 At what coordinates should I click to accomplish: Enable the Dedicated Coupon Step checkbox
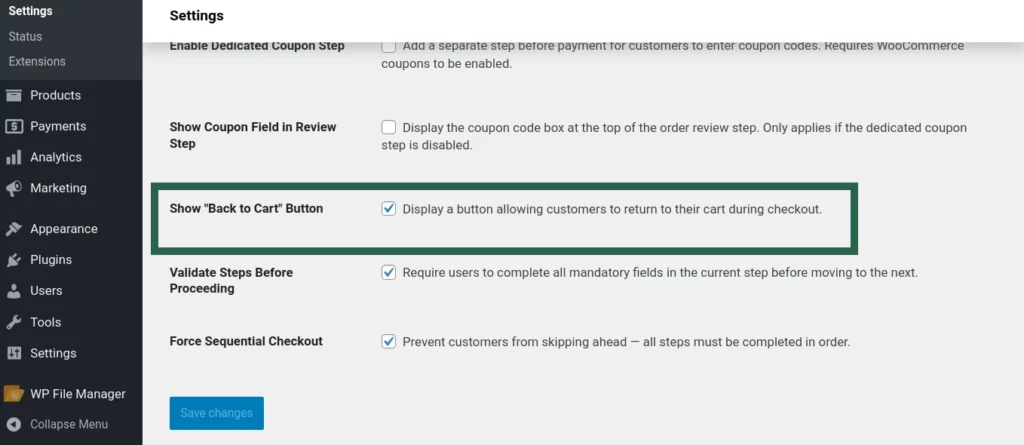click(x=389, y=46)
